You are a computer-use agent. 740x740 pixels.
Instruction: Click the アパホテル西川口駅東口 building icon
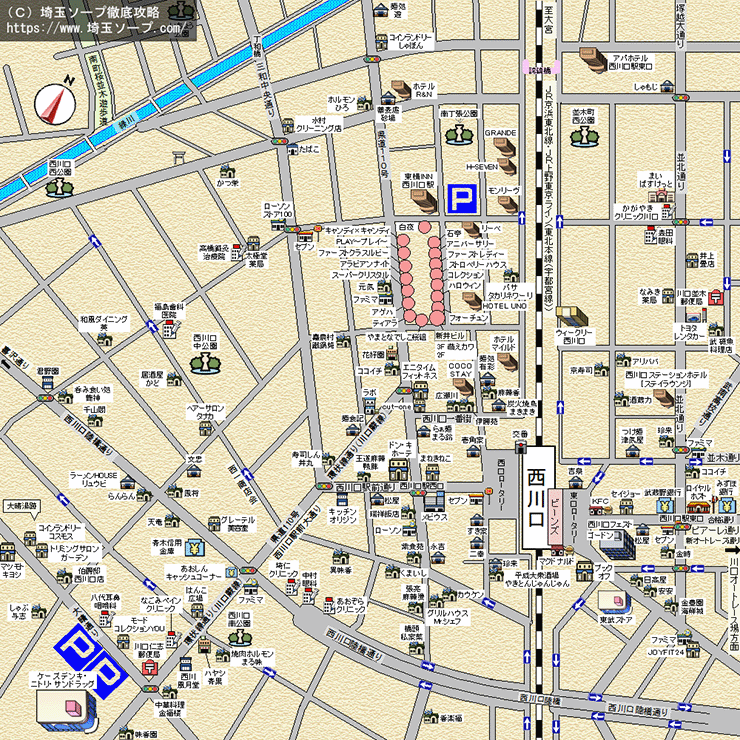tap(593, 60)
